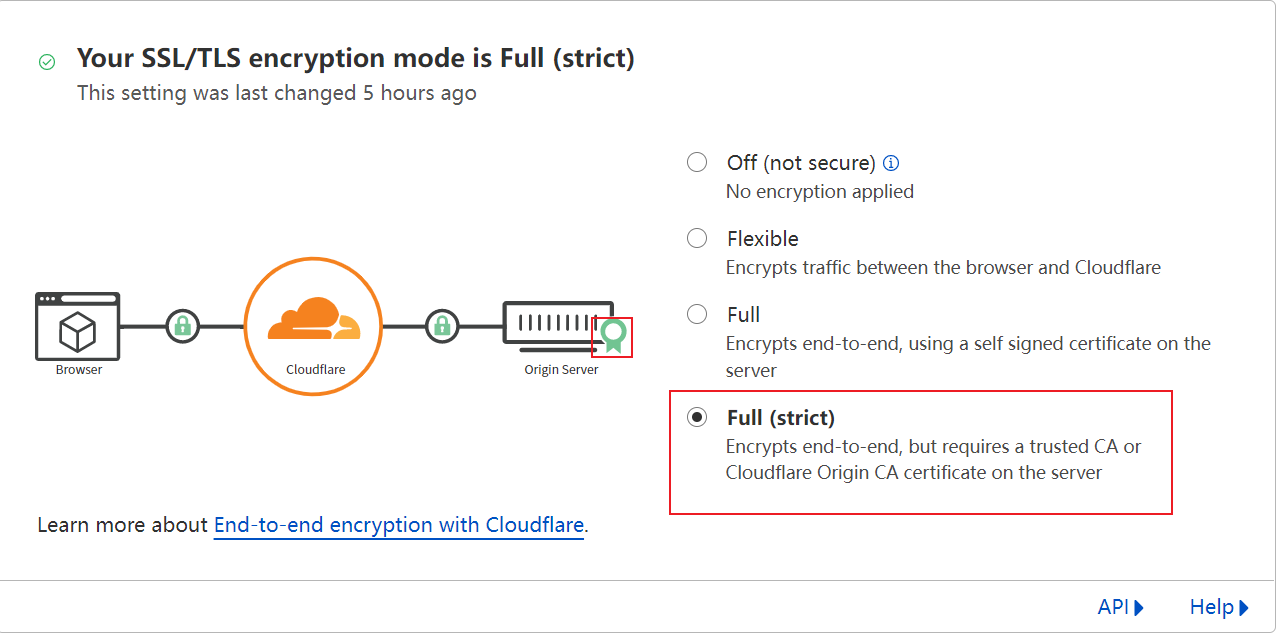Select the Full (strict) radio button
Screen dimensions: 1288x643
(697, 417)
